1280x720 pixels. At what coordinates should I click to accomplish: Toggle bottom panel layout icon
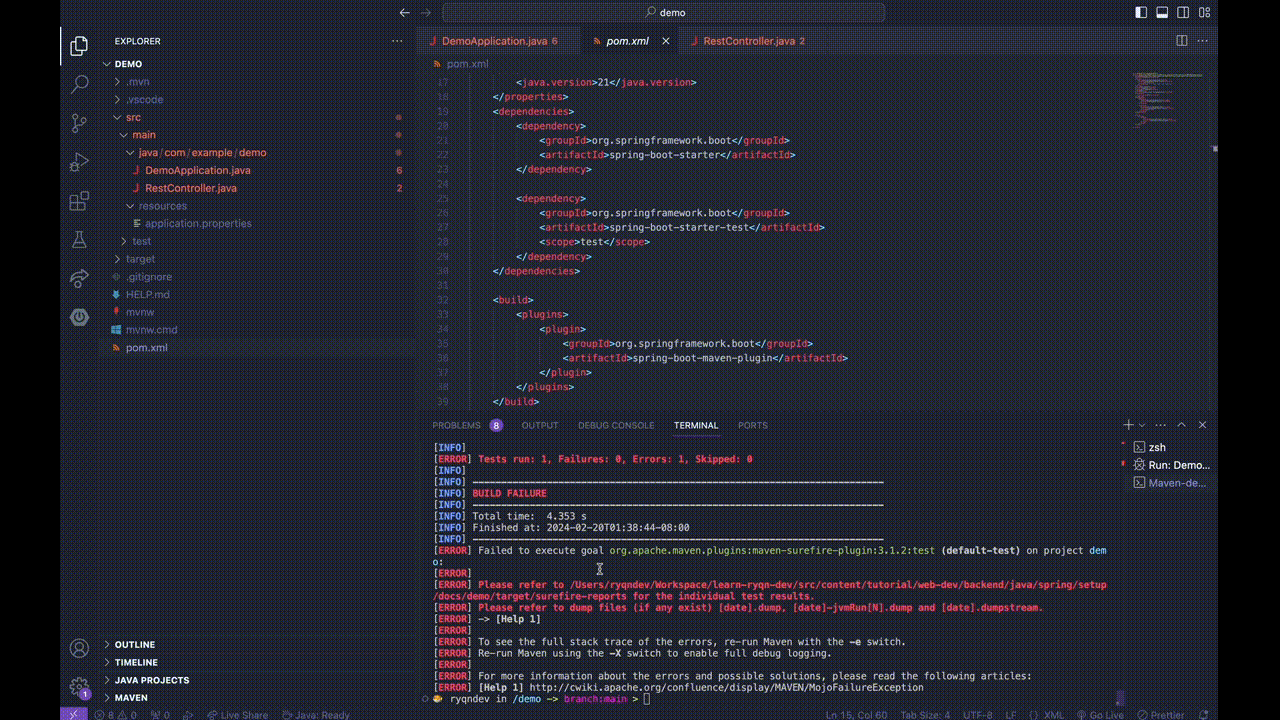[x=1163, y=13]
